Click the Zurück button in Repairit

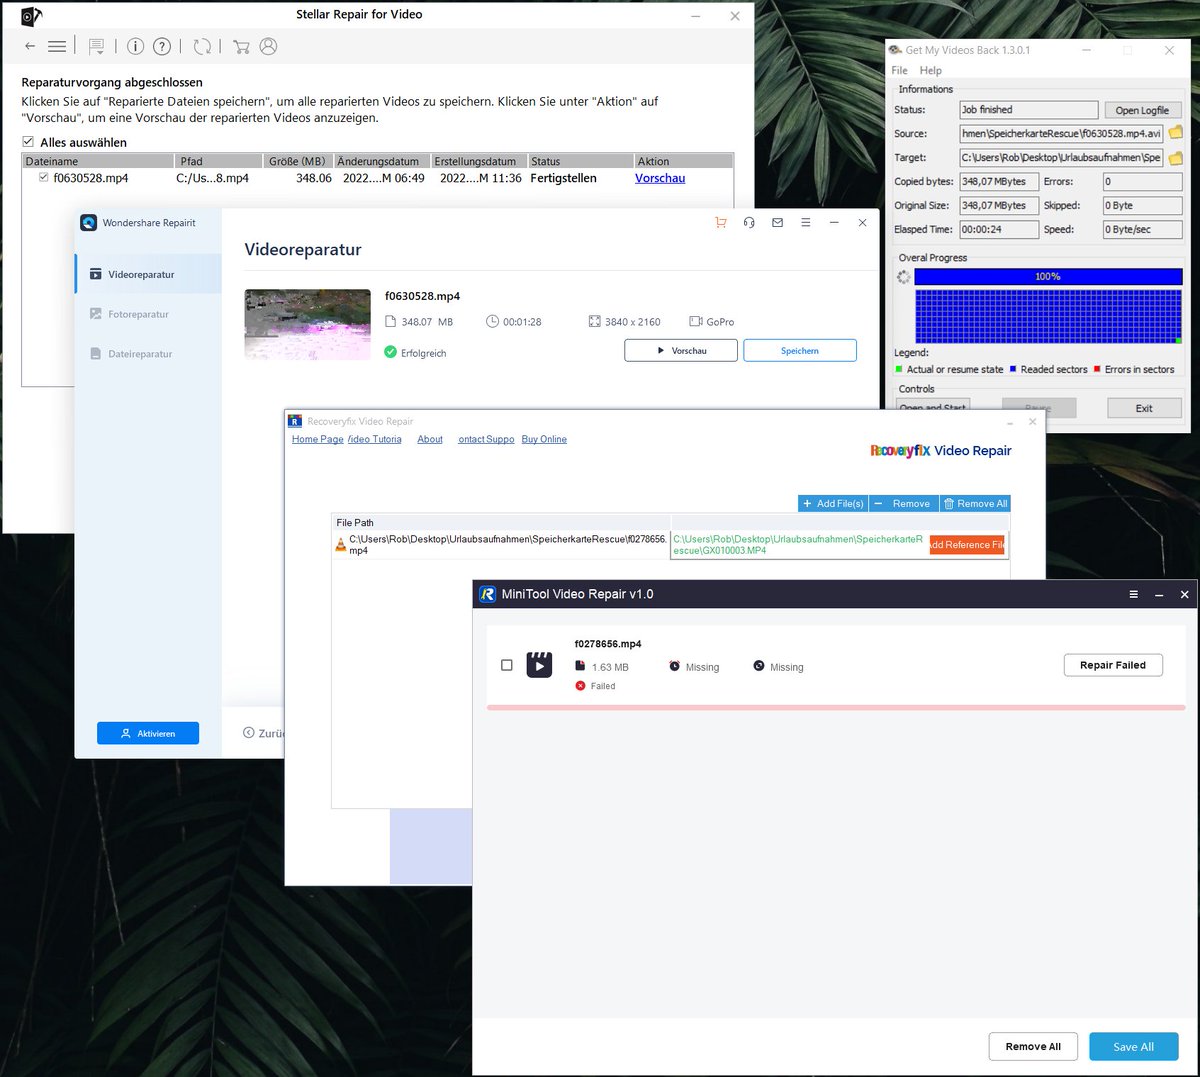click(x=264, y=733)
